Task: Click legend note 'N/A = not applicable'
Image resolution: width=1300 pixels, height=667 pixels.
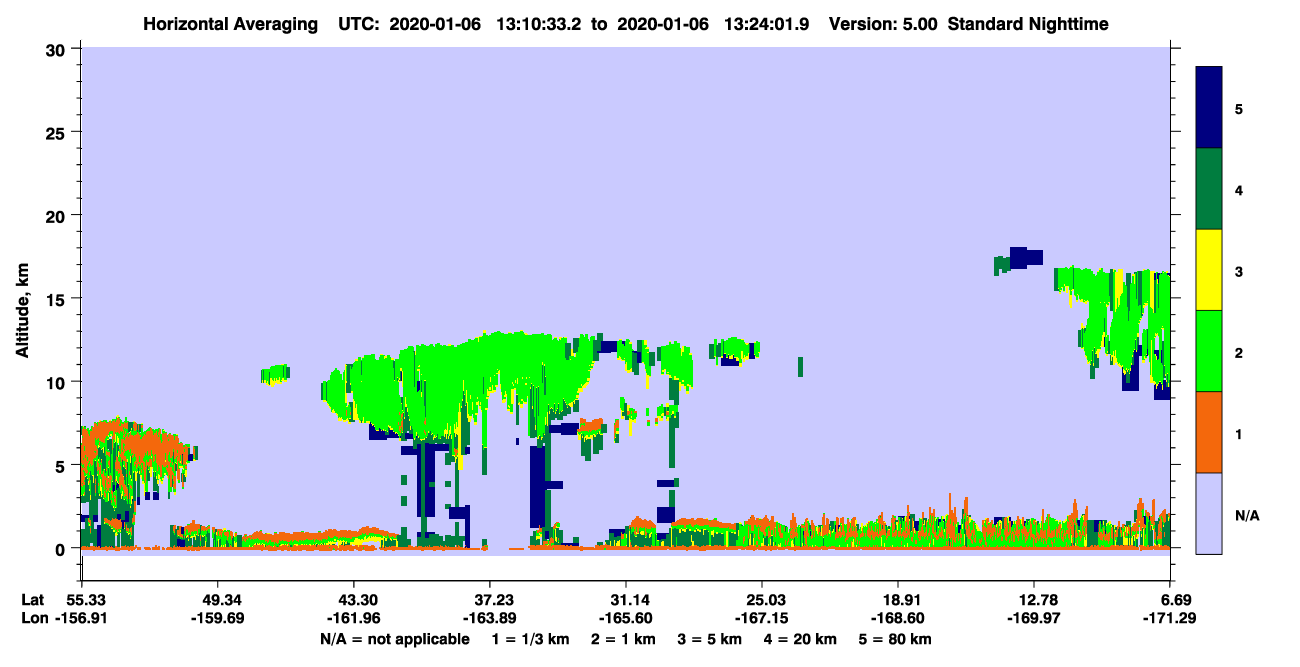Action: click(x=394, y=639)
